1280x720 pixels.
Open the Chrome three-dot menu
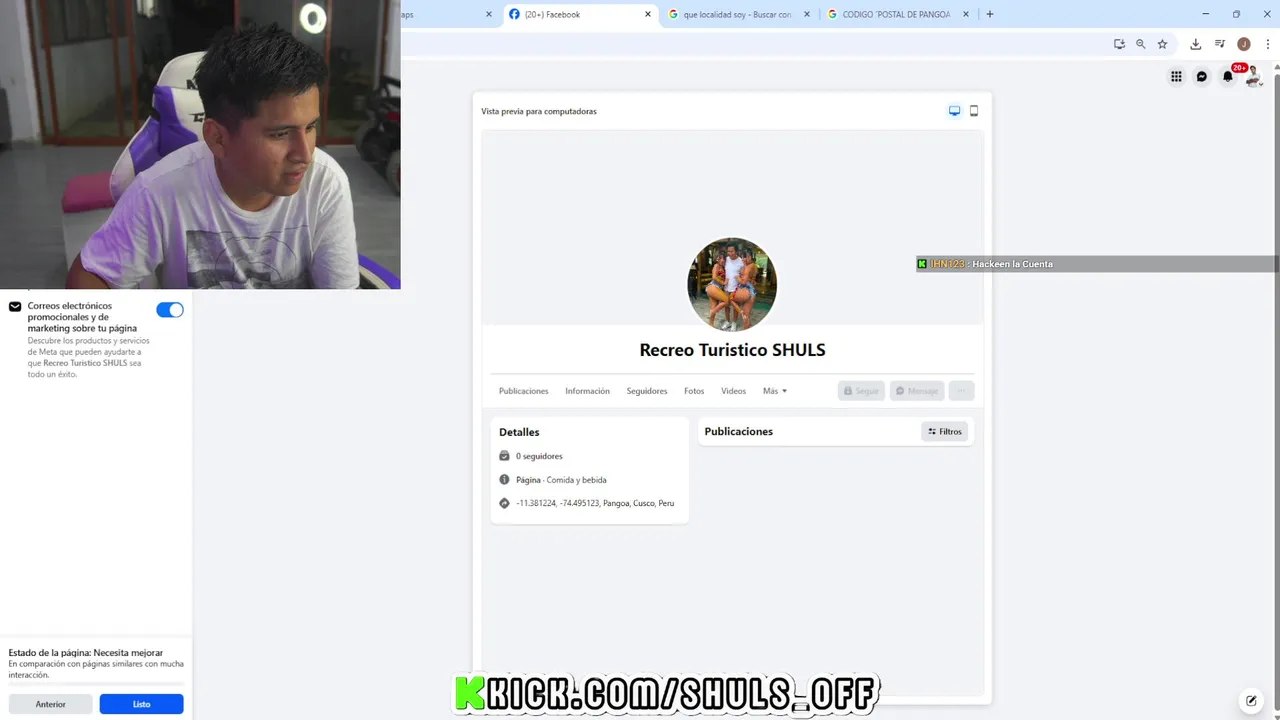(1268, 44)
